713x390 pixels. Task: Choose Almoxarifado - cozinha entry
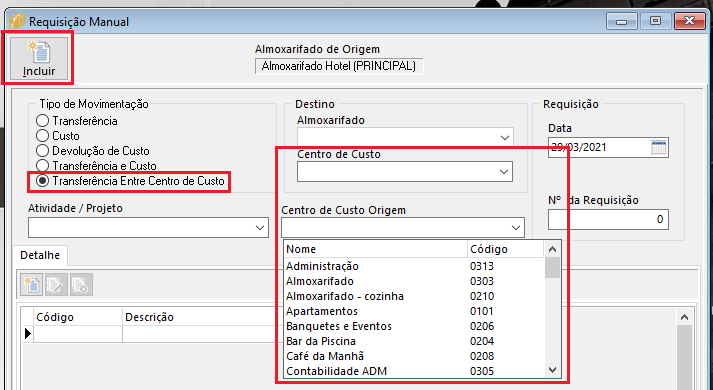[414, 296]
